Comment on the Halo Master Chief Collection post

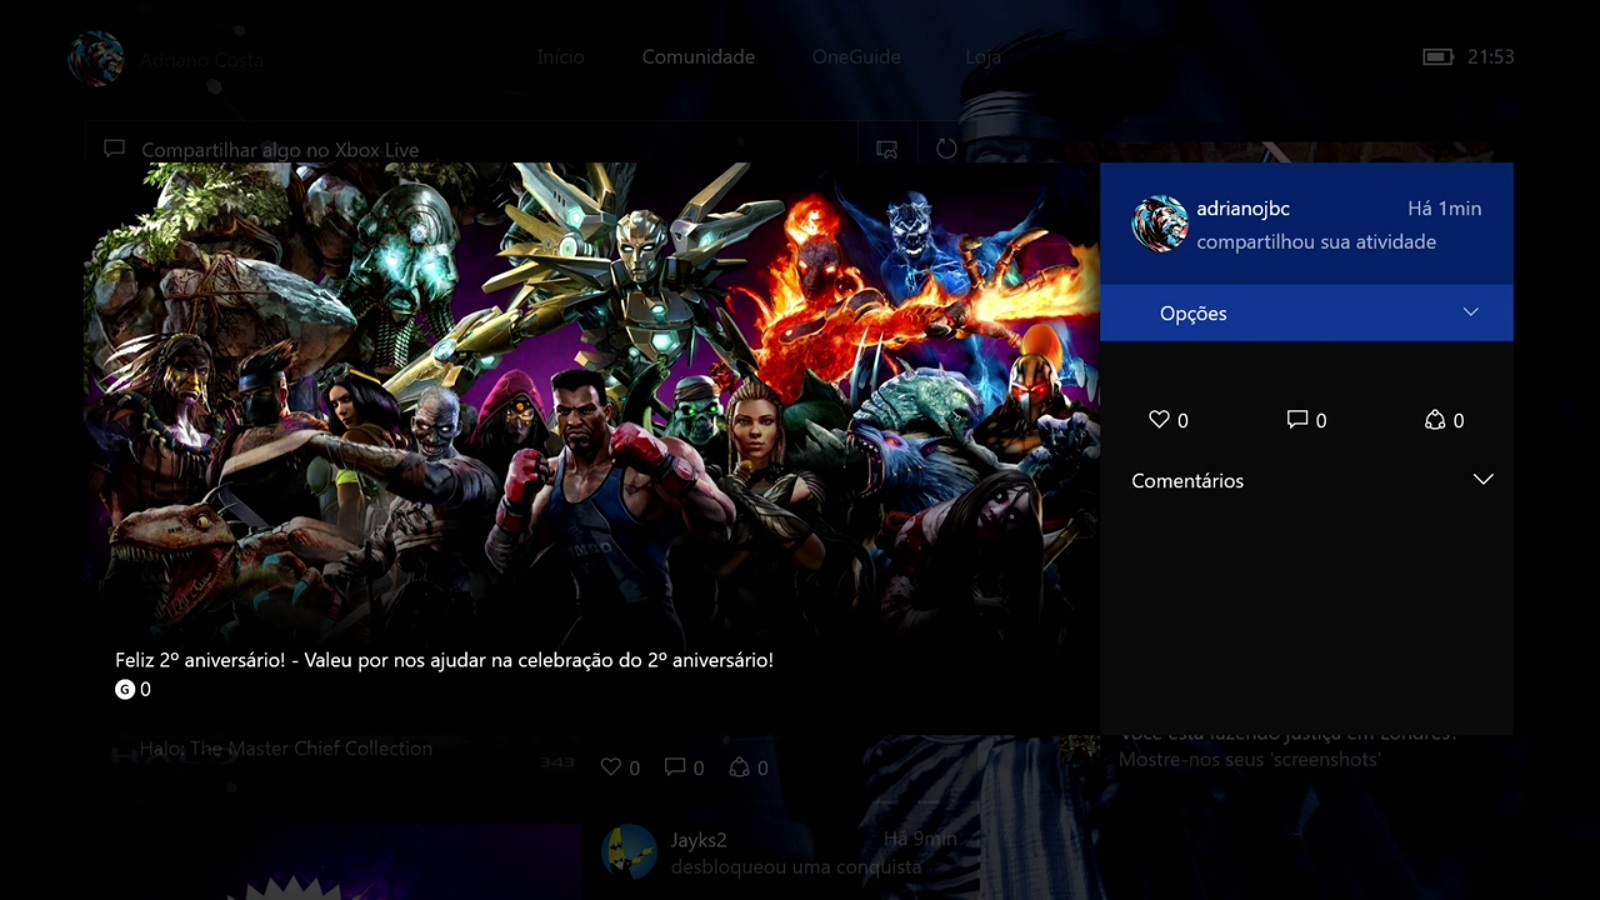675,767
